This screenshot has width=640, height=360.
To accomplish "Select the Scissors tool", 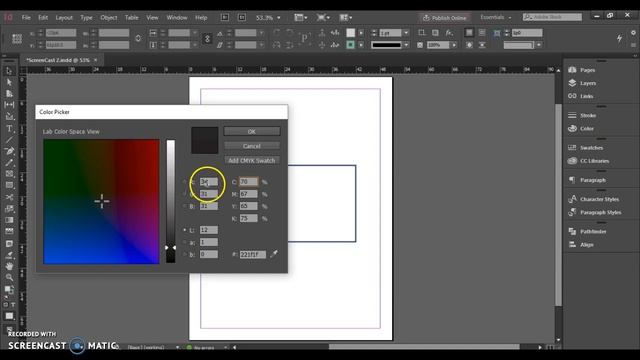I will pyautogui.click(x=9, y=197).
